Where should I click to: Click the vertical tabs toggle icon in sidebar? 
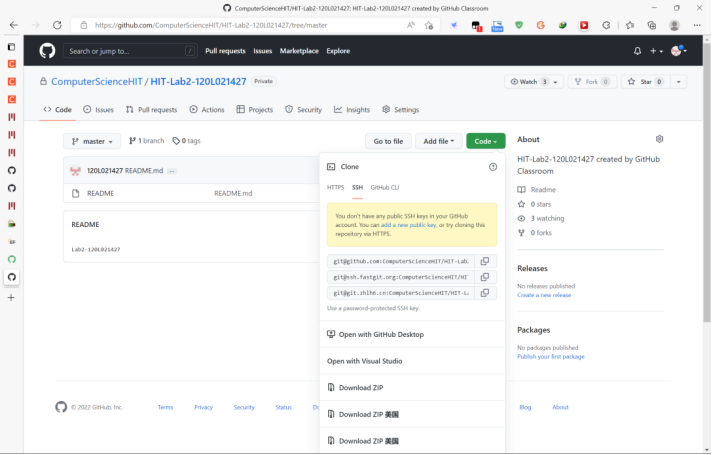12,47
